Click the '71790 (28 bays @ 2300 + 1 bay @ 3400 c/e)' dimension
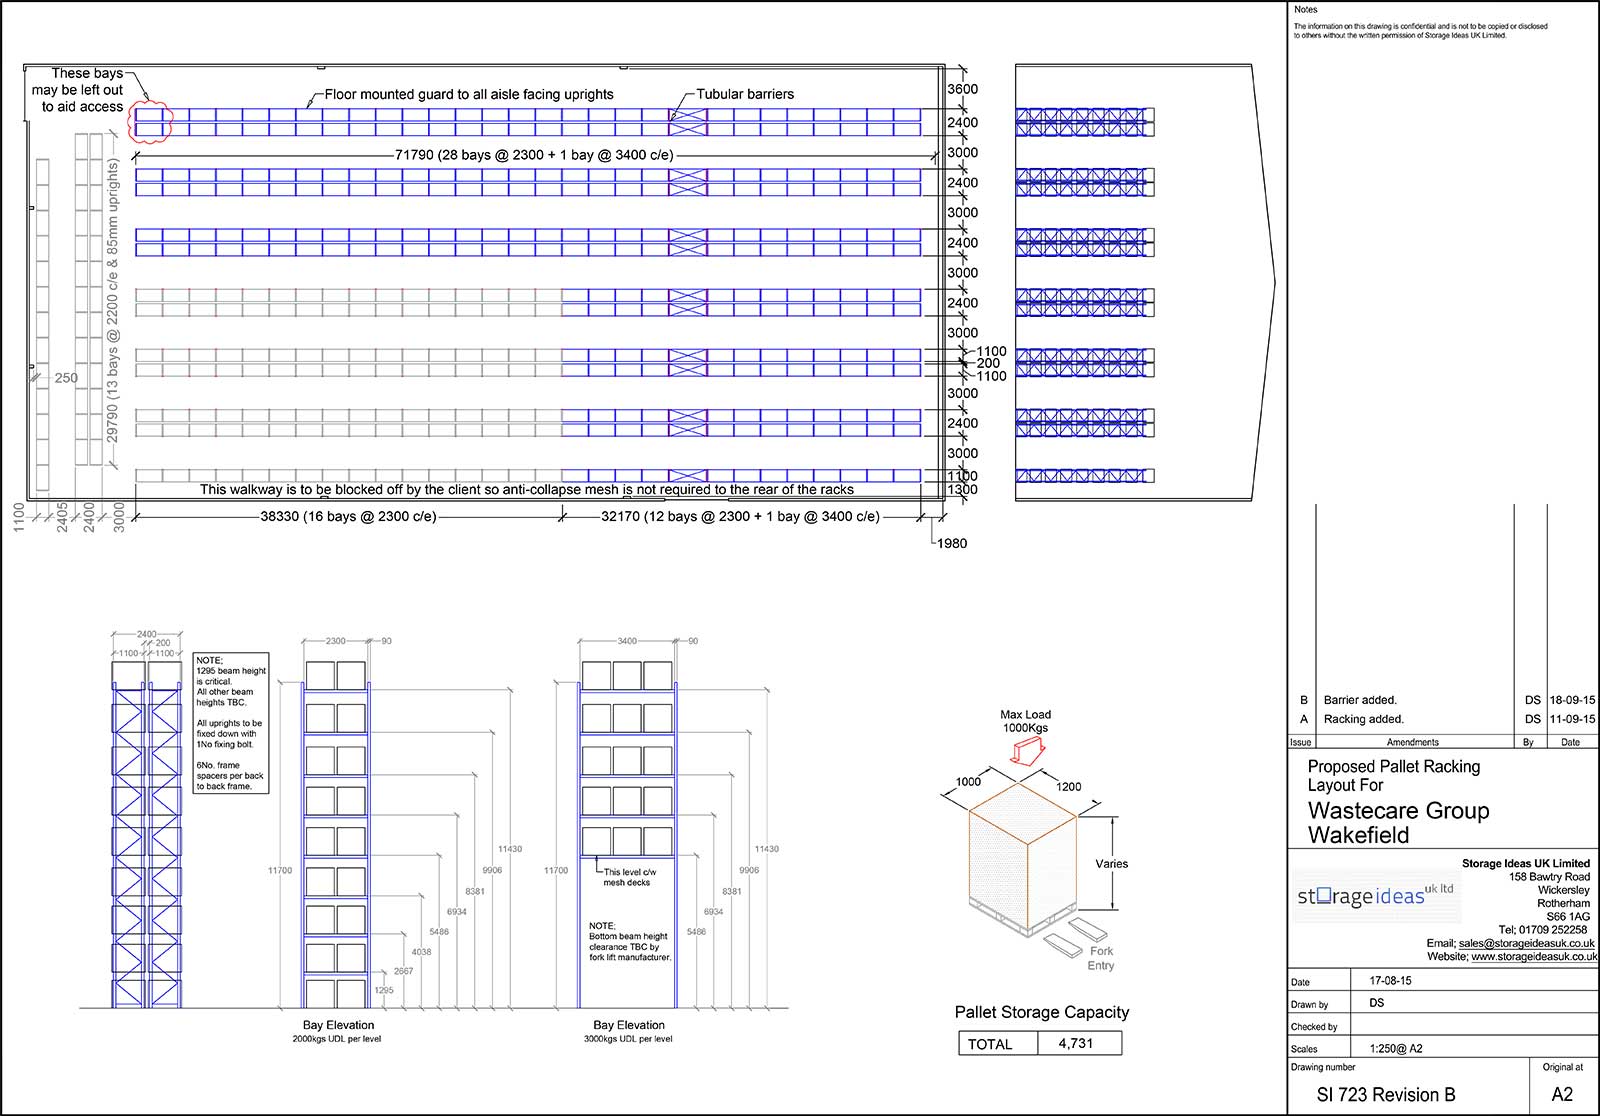1600x1116 pixels. (534, 155)
